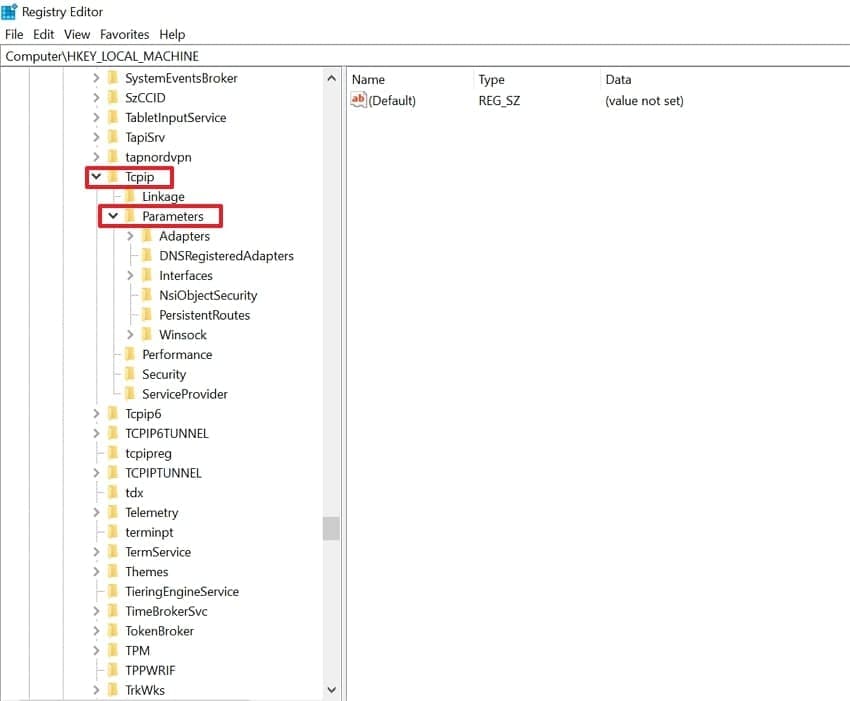Click the tree panel scrollbar down arrow

tap(332, 689)
